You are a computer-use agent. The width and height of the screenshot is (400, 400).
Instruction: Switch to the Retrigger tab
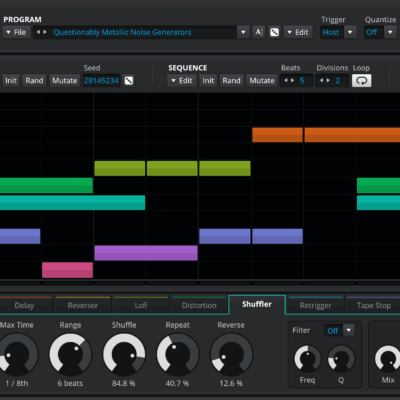315,305
